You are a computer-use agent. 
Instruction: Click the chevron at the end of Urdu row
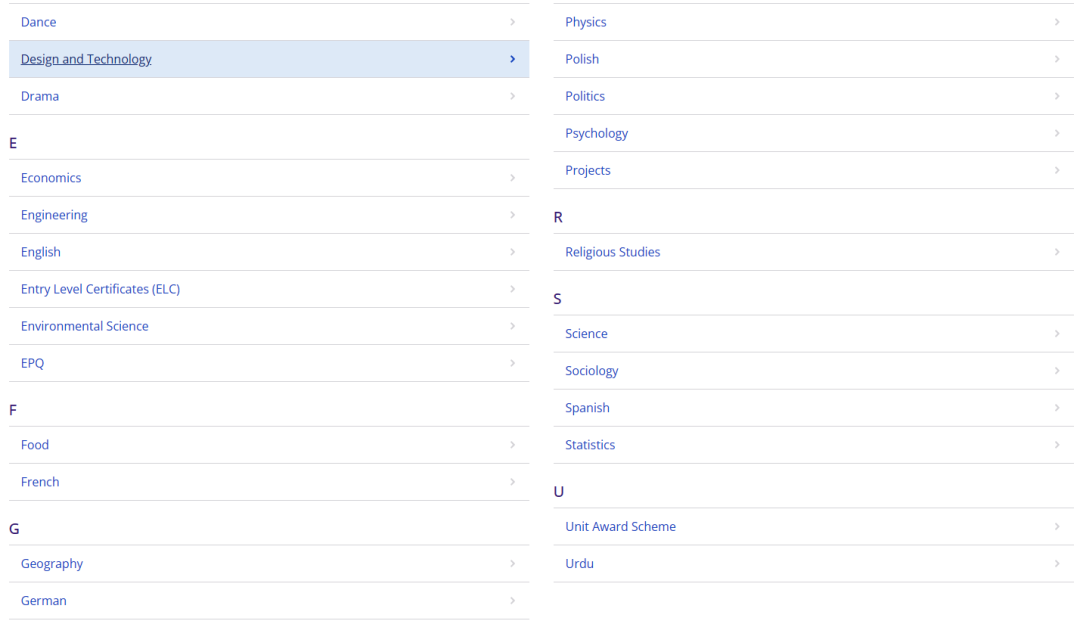pos(1057,563)
